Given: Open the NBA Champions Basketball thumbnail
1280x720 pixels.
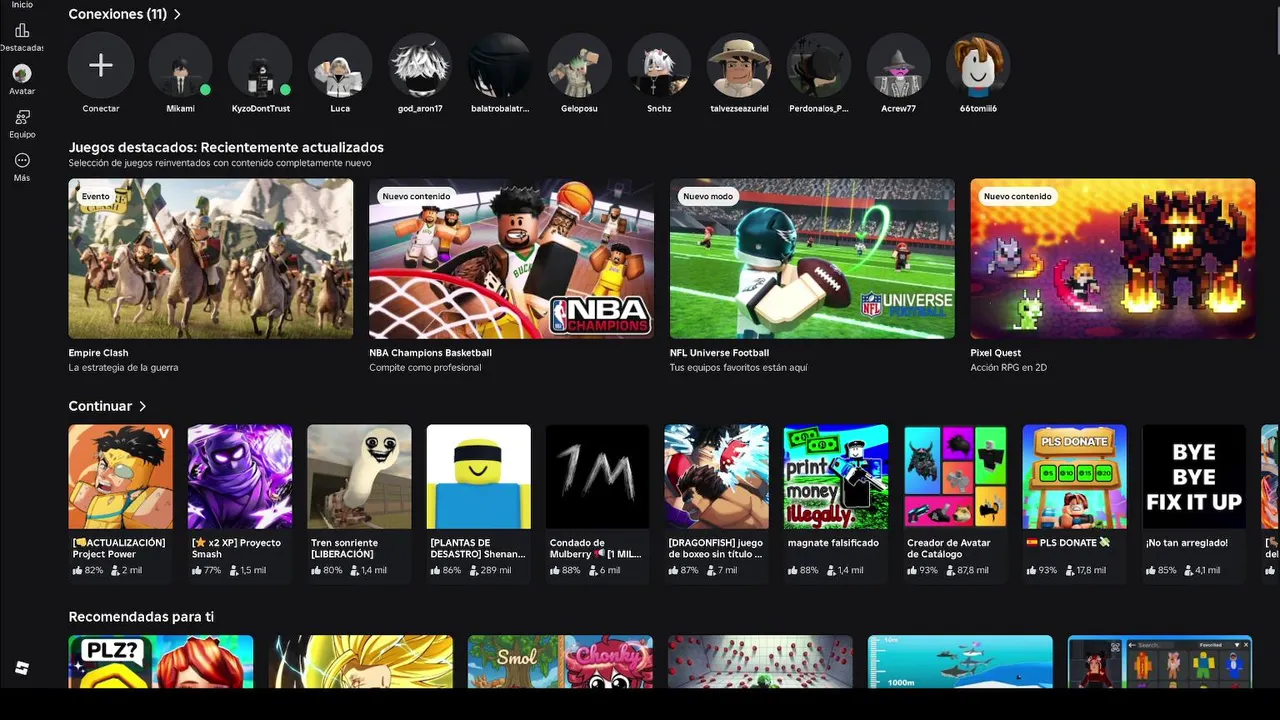Looking at the screenshot, I should click(x=511, y=259).
